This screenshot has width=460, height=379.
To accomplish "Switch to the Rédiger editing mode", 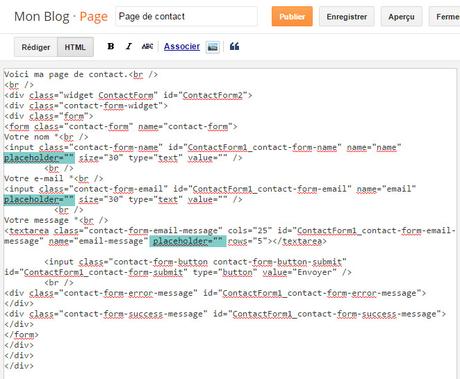I will click(36, 47).
